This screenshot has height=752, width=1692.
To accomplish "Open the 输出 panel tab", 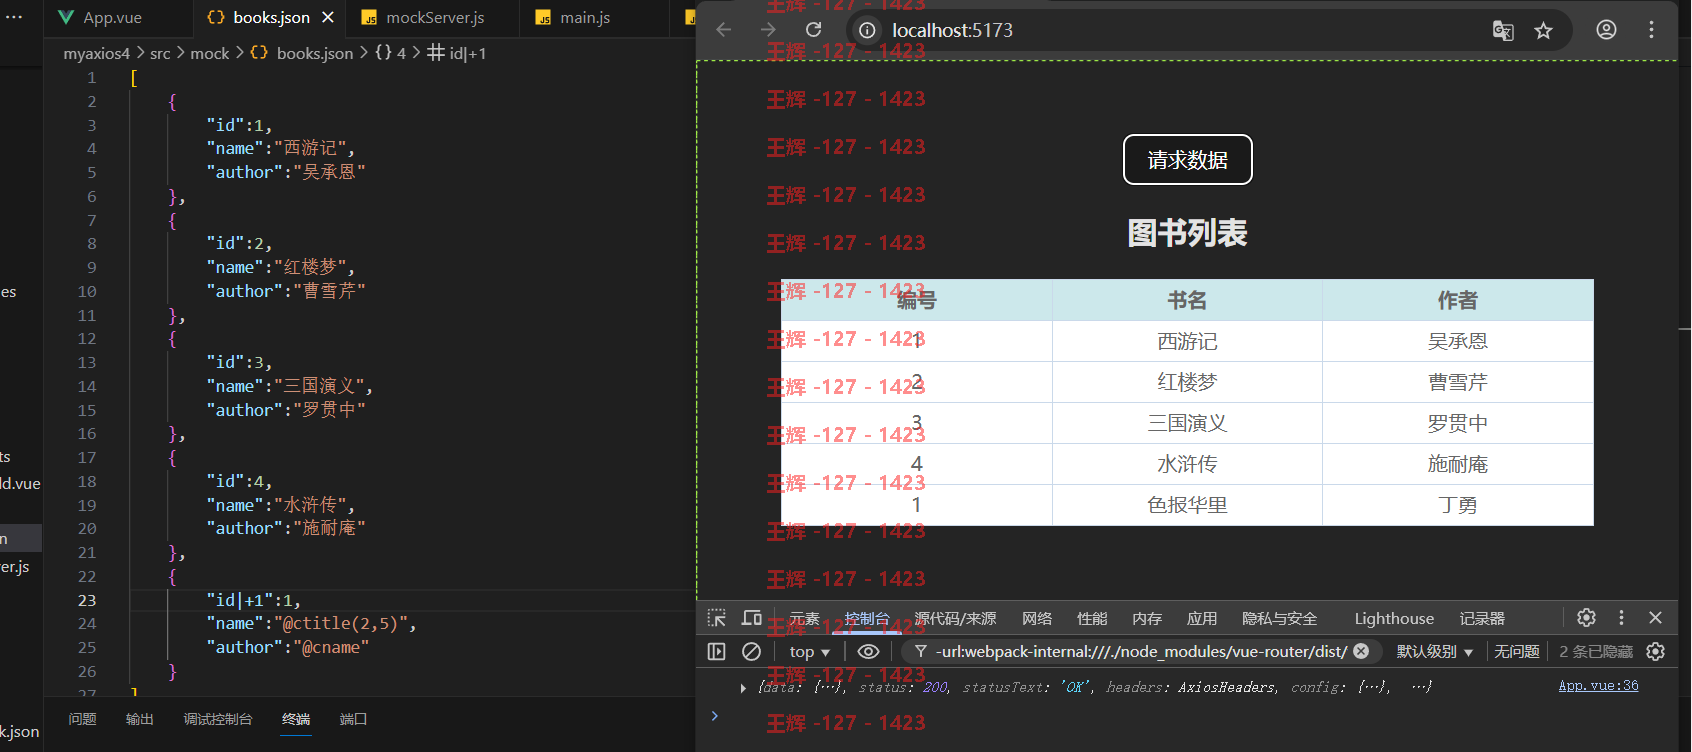I will click(x=140, y=719).
